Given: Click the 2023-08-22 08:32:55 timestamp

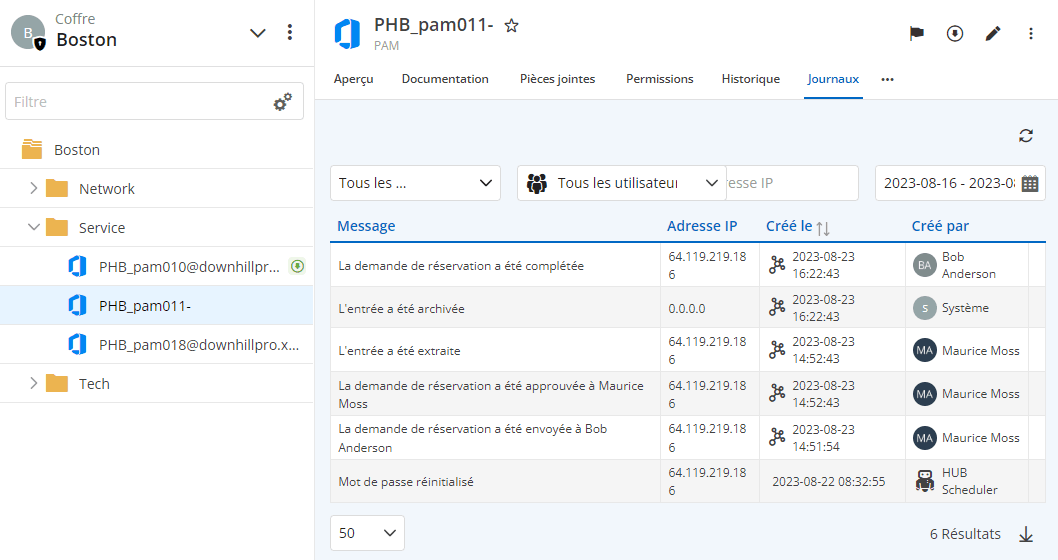Looking at the screenshot, I should (829, 482).
